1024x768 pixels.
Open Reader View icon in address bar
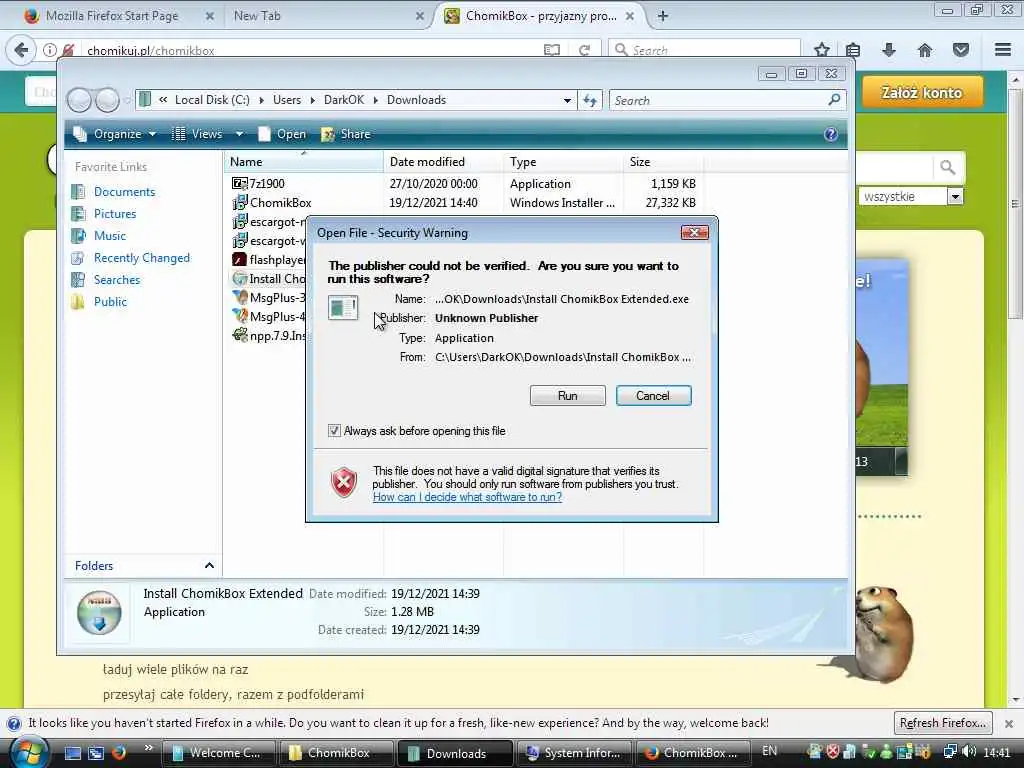552,50
